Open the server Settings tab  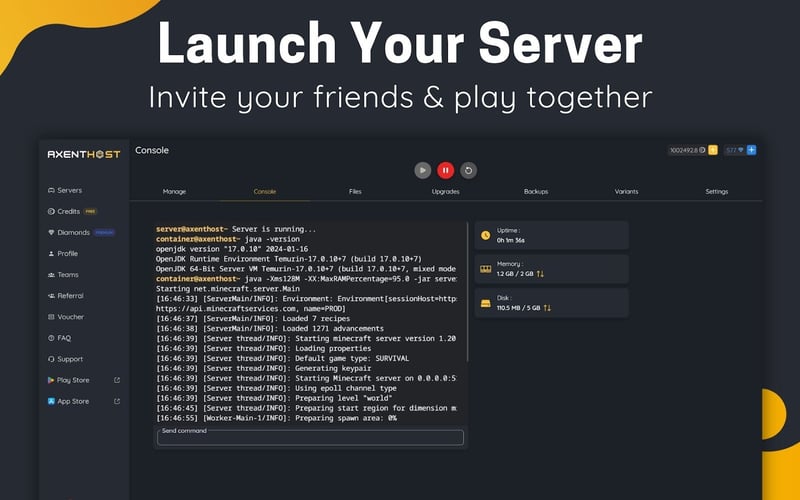tap(716, 192)
